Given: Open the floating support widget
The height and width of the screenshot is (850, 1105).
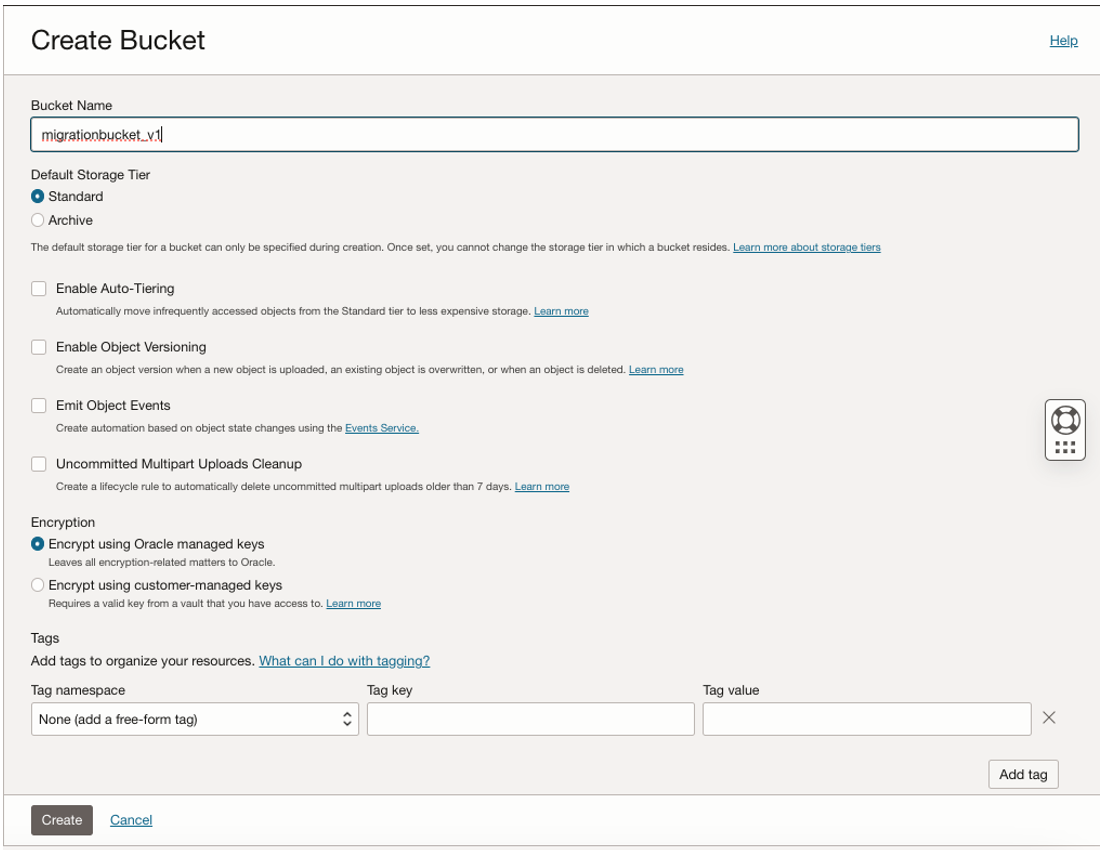Looking at the screenshot, I should pyautogui.click(x=1064, y=429).
